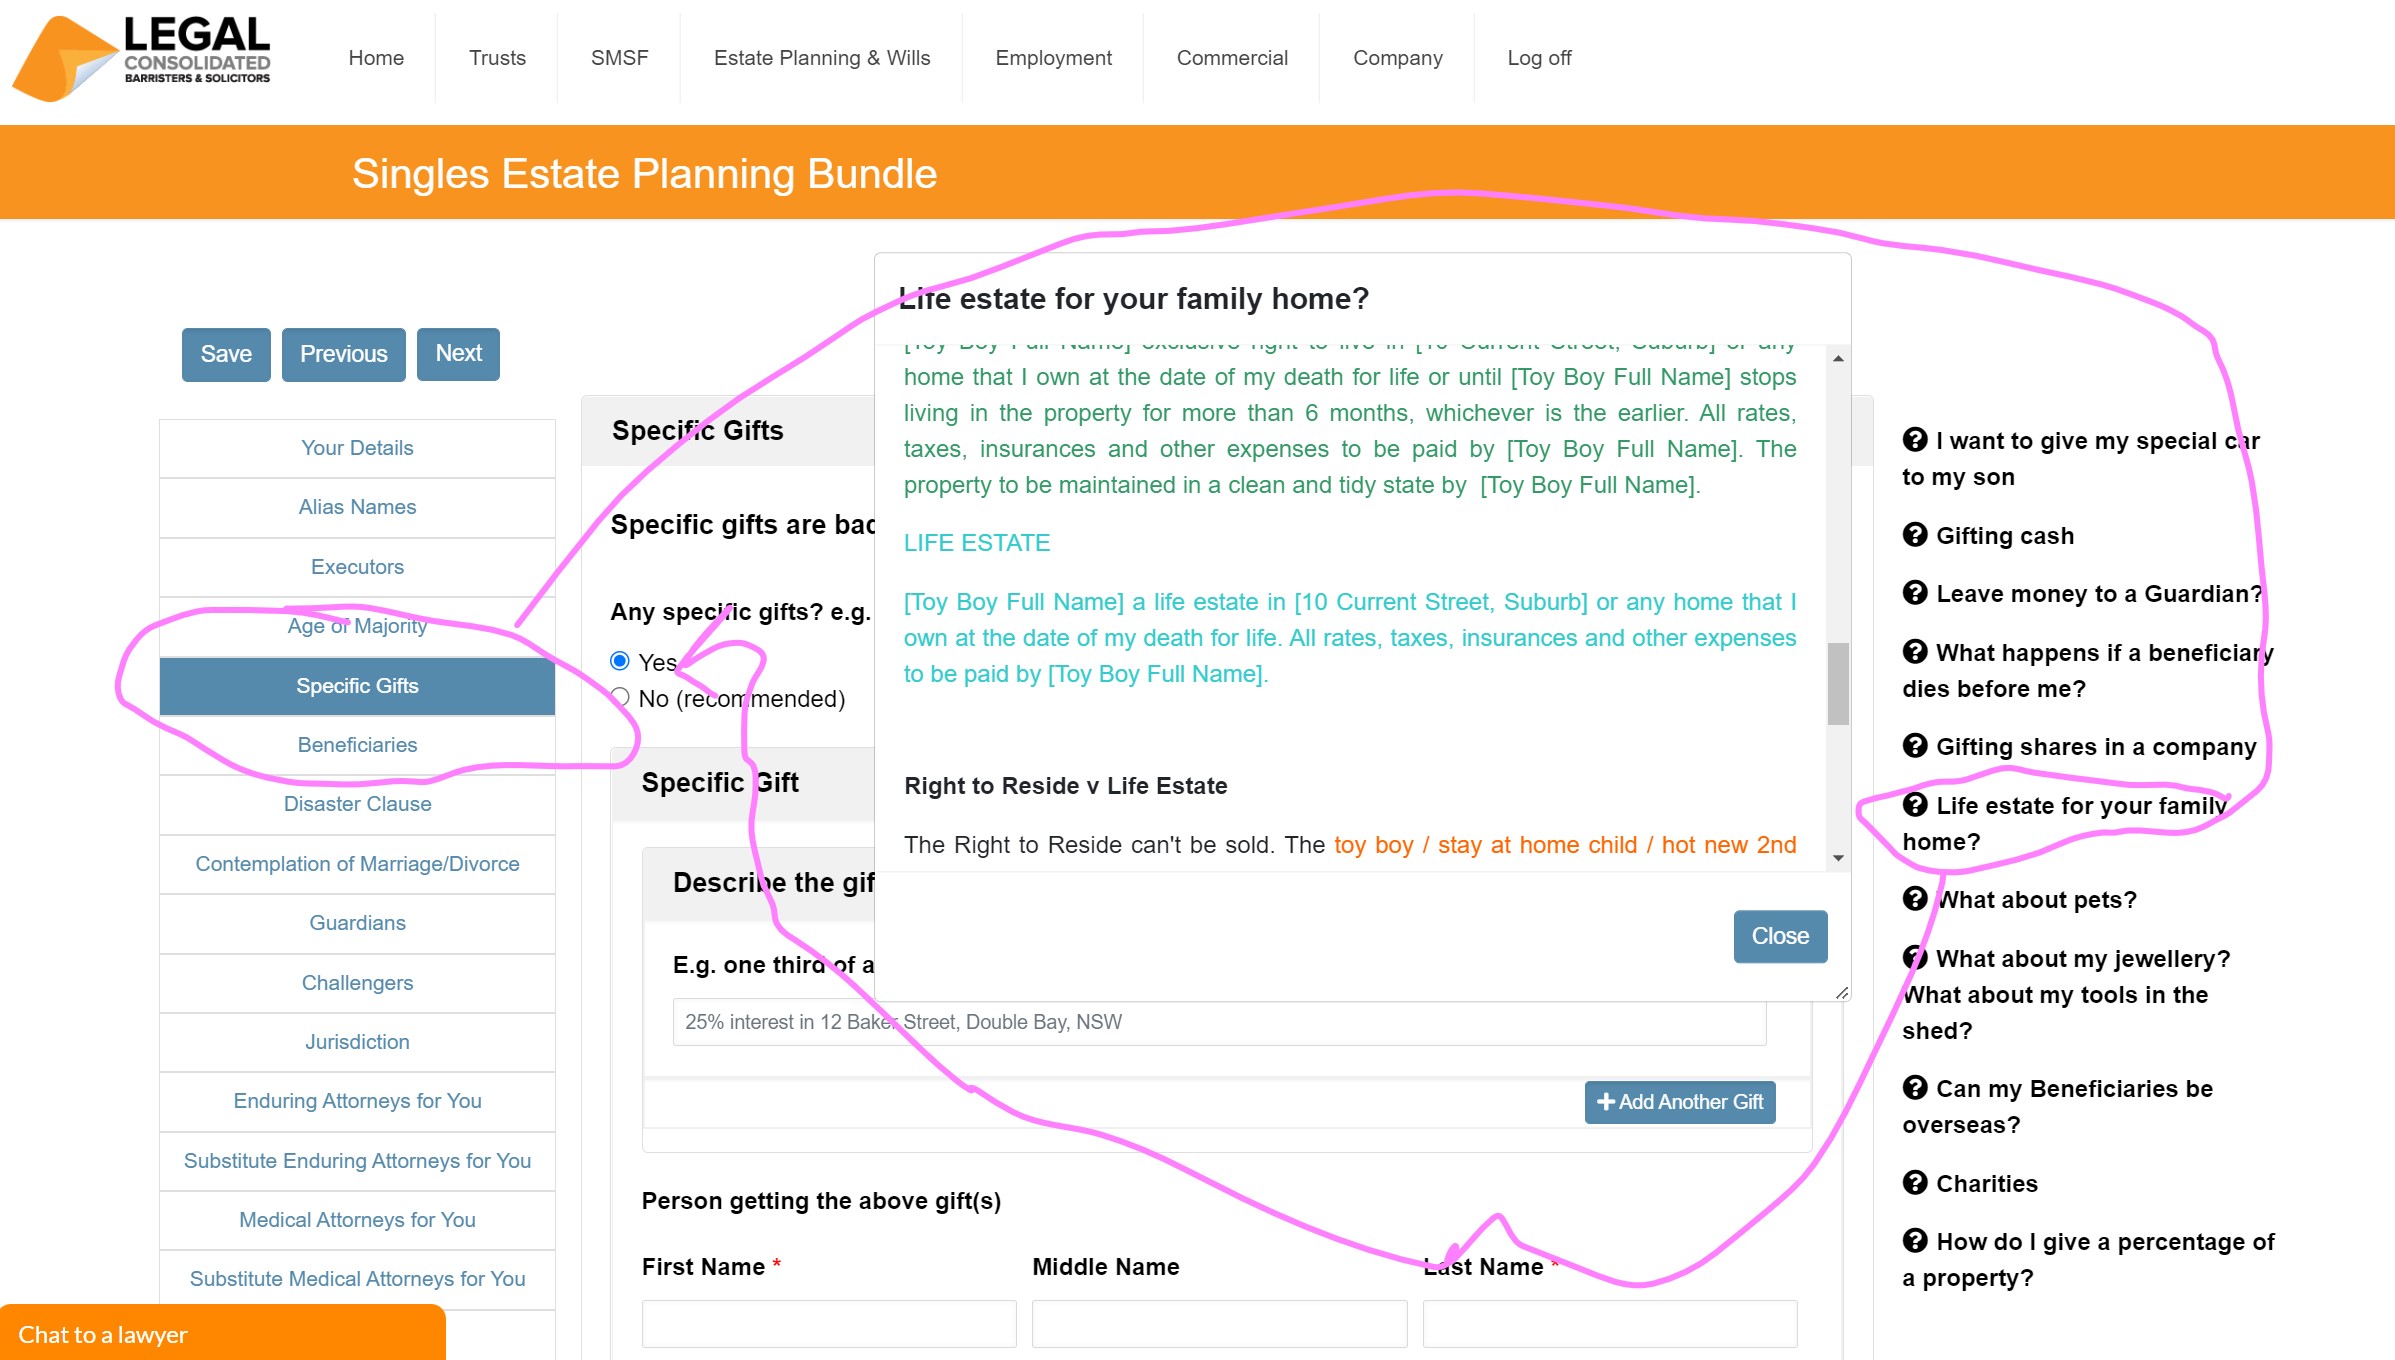Click the help icon for Leave money to Guardian
2395x1360 pixels.
(x=1913, y=594)
